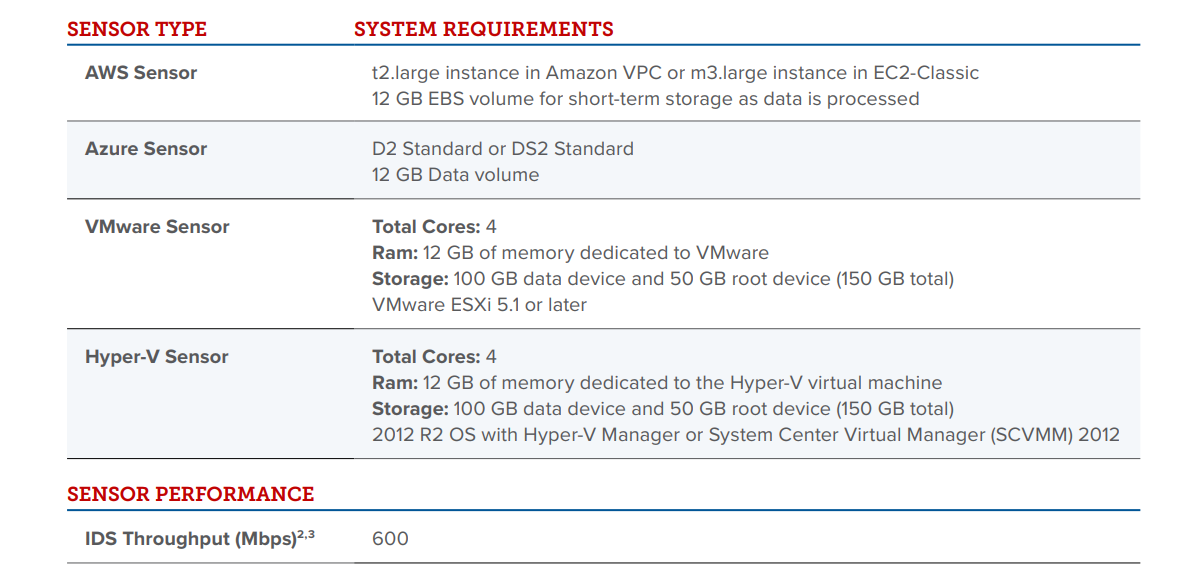Viewport: 1196px width, 573px height.
Task: Click the D2 Standard or DS2 Standard text
Action: (502, 149)
